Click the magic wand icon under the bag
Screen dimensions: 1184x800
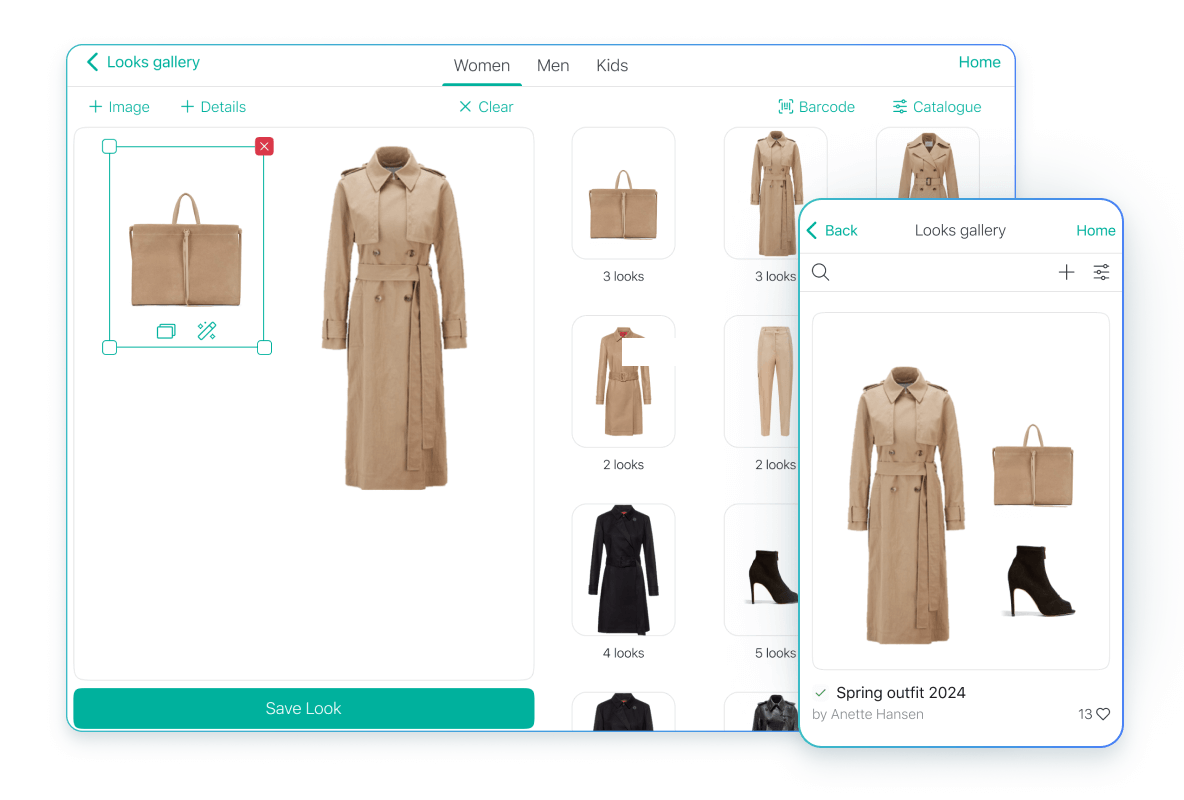point(207,331)
